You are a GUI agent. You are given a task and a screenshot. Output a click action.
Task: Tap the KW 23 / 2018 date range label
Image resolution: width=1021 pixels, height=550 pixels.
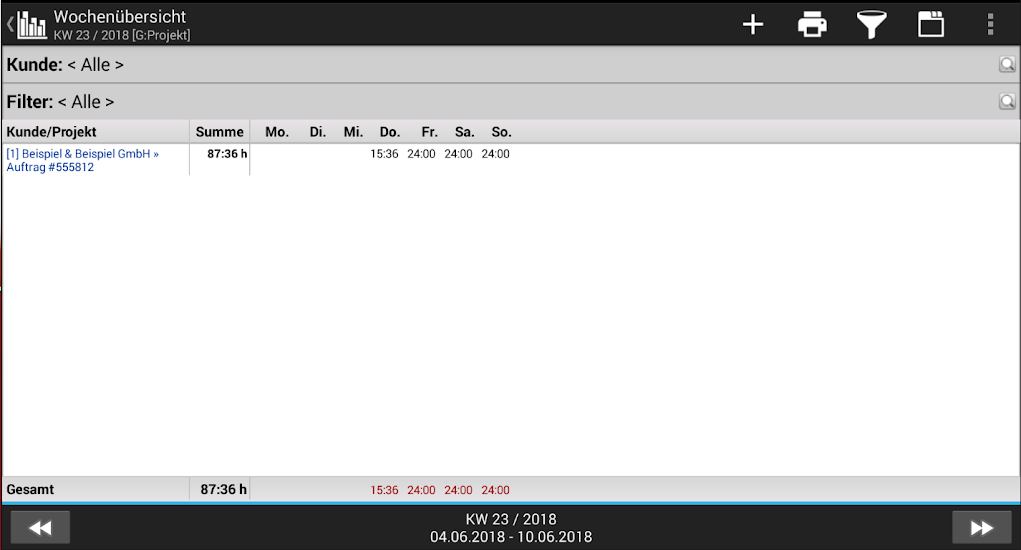(511, 528)
